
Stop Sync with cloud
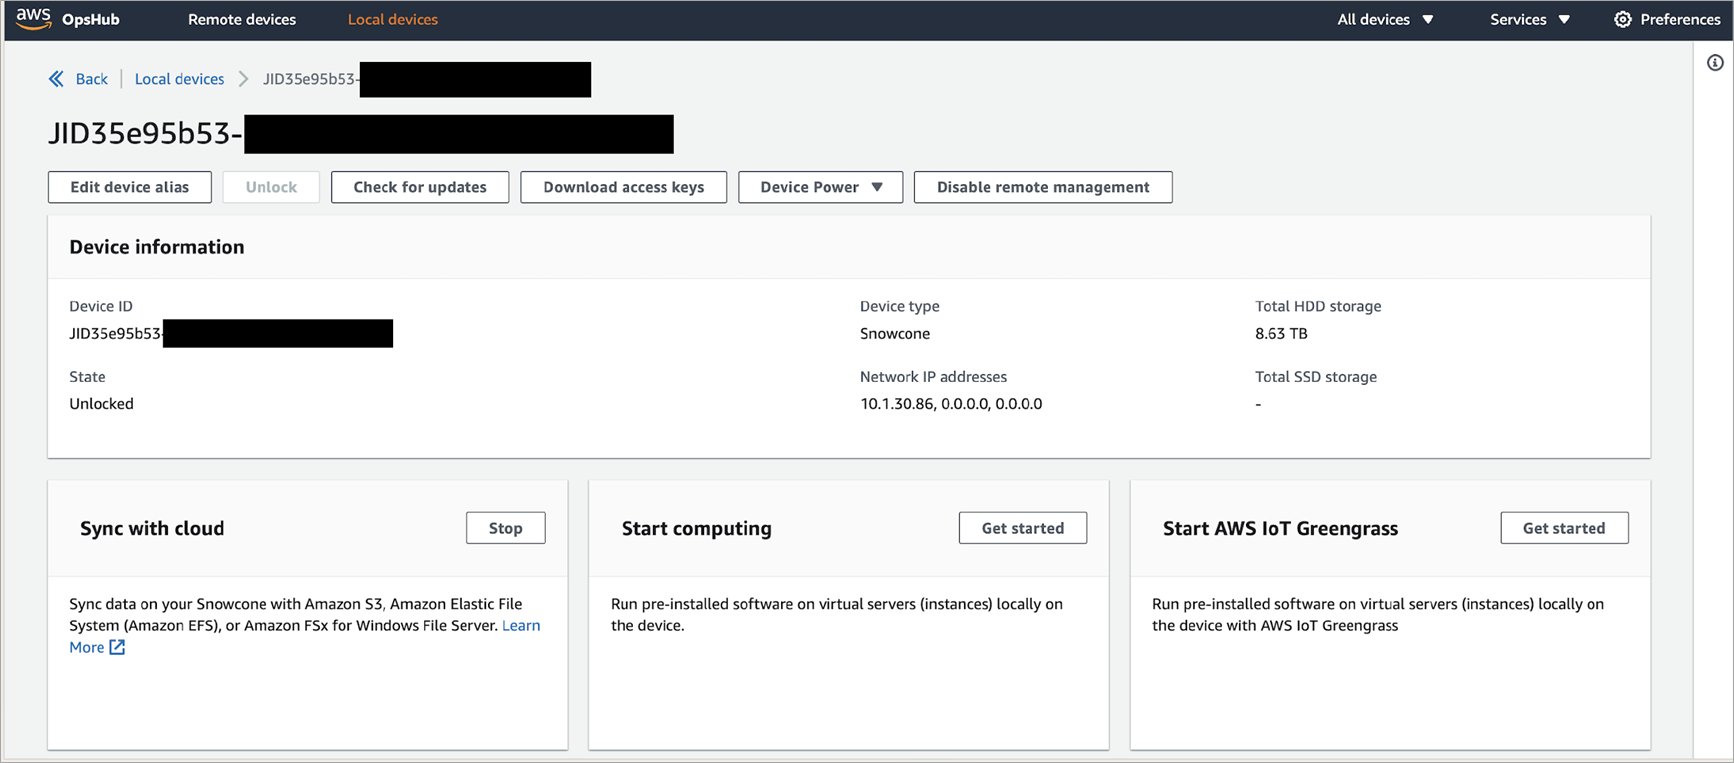[506, 528]
